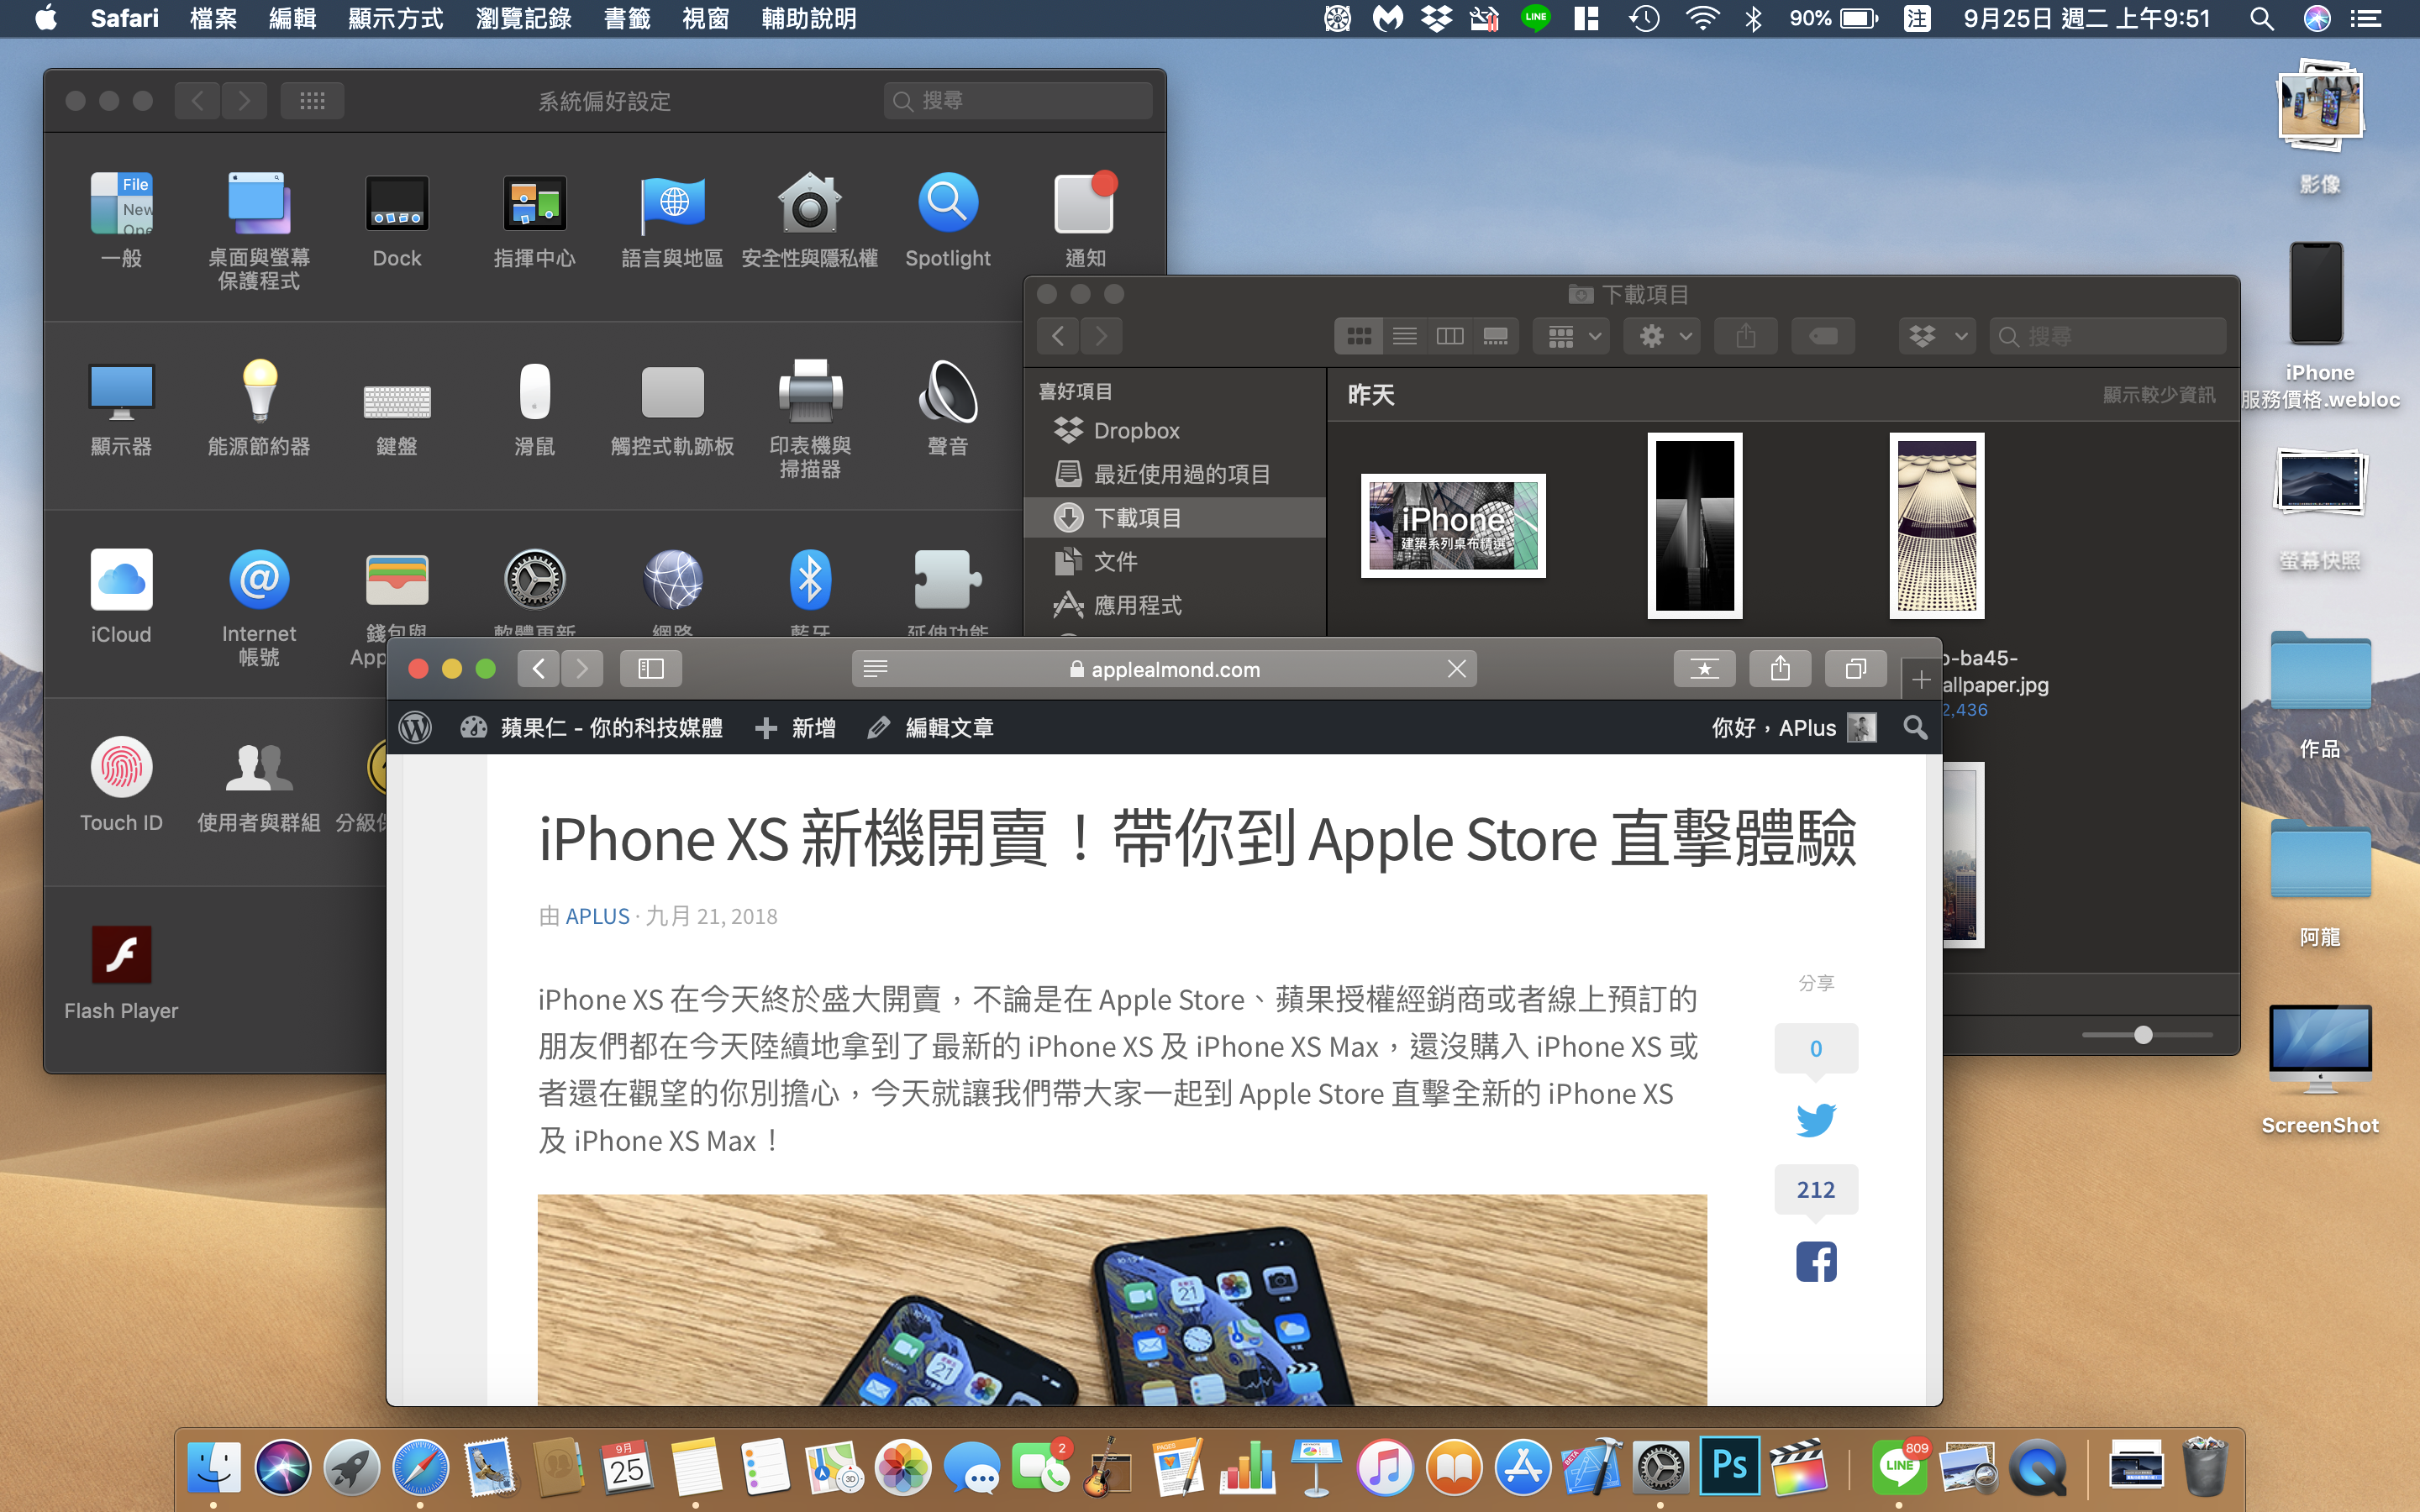Open Safari 編輯 (Edit) menu
Viewport: 2420px width, 1512px height.
[x=292, y=18]
